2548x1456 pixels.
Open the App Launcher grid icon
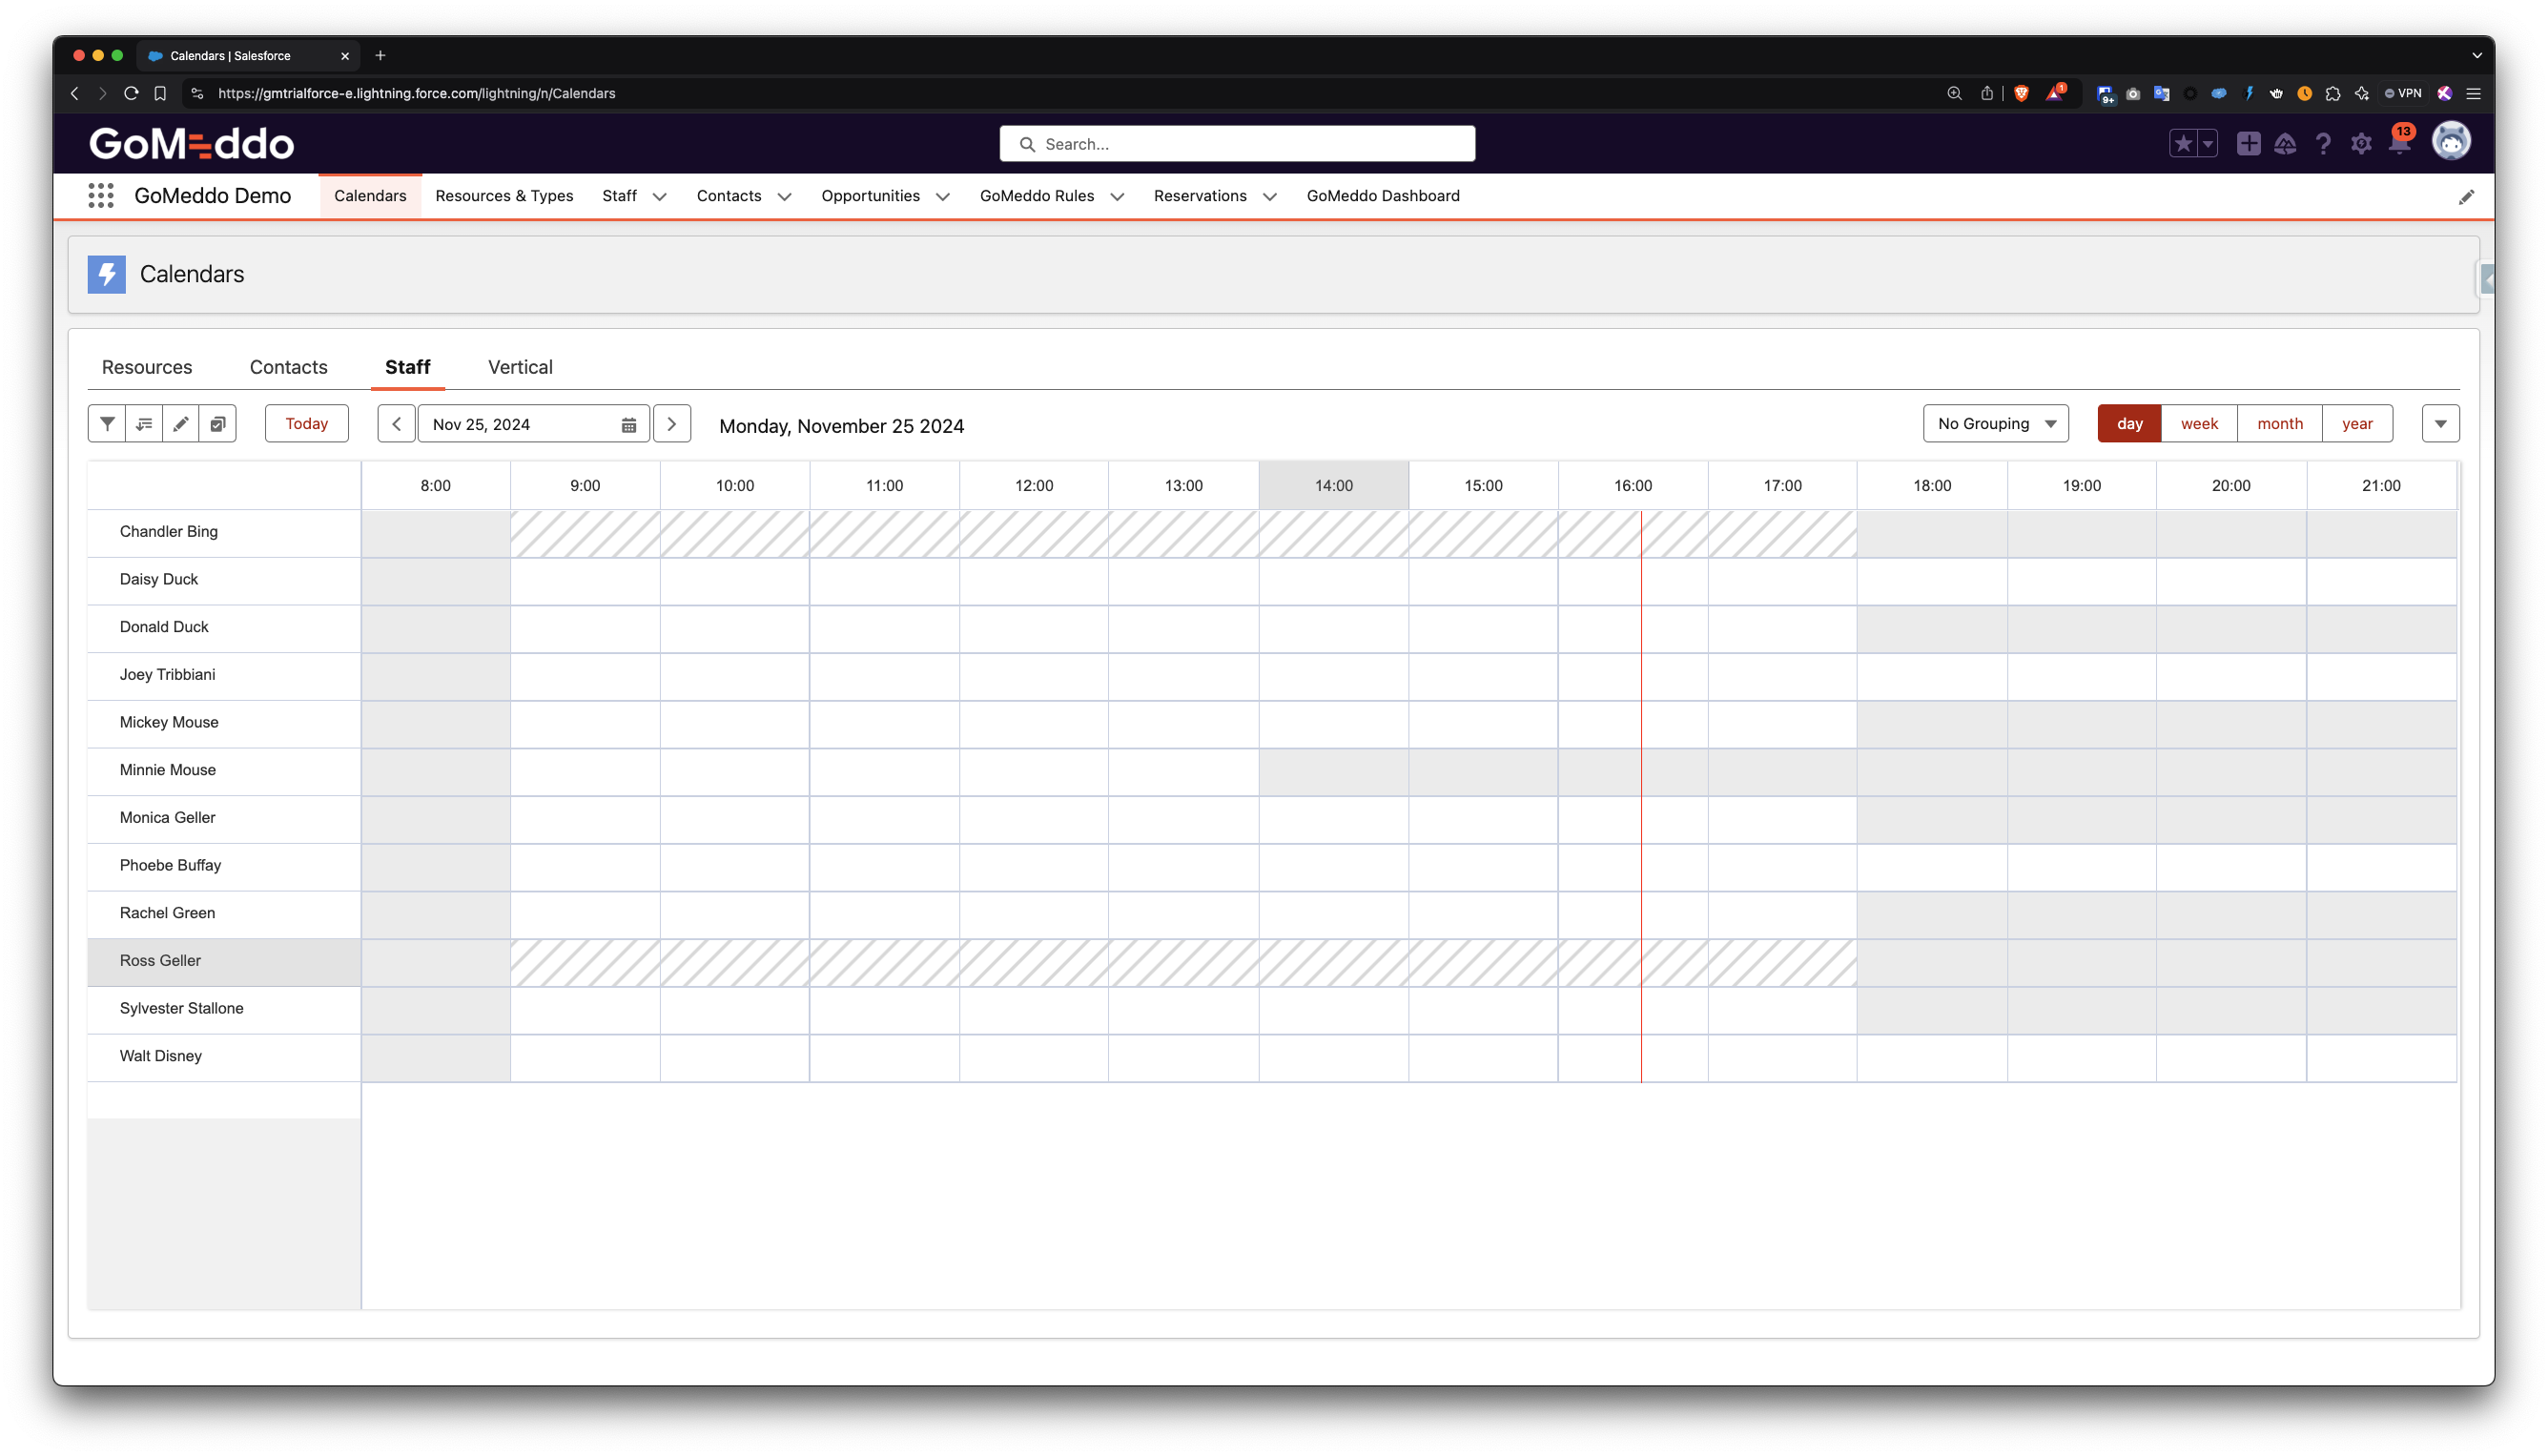tap(101, 196)
